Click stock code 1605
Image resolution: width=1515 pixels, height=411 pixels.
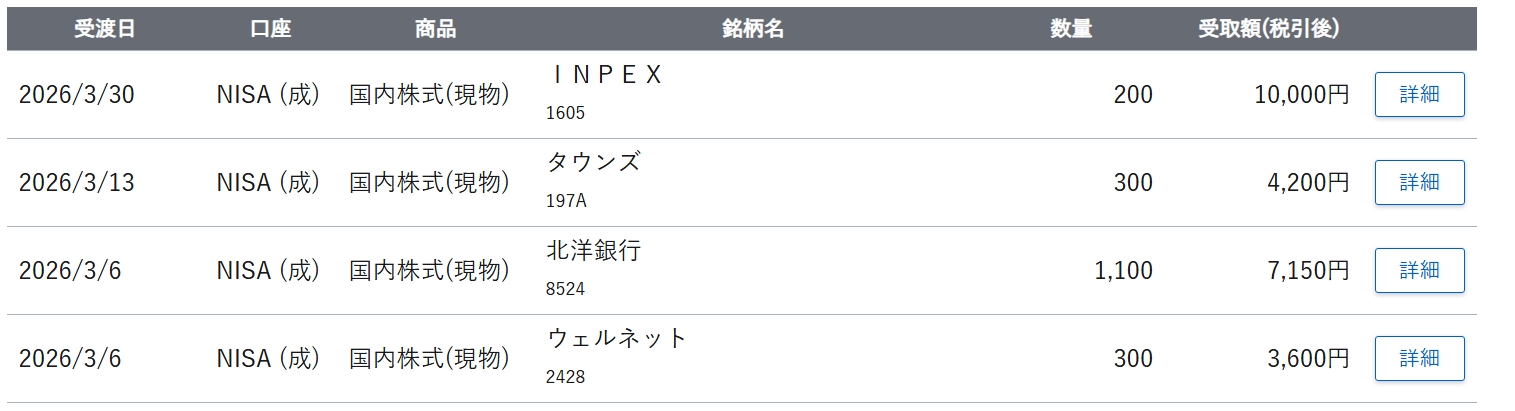[x=565, y=113]
